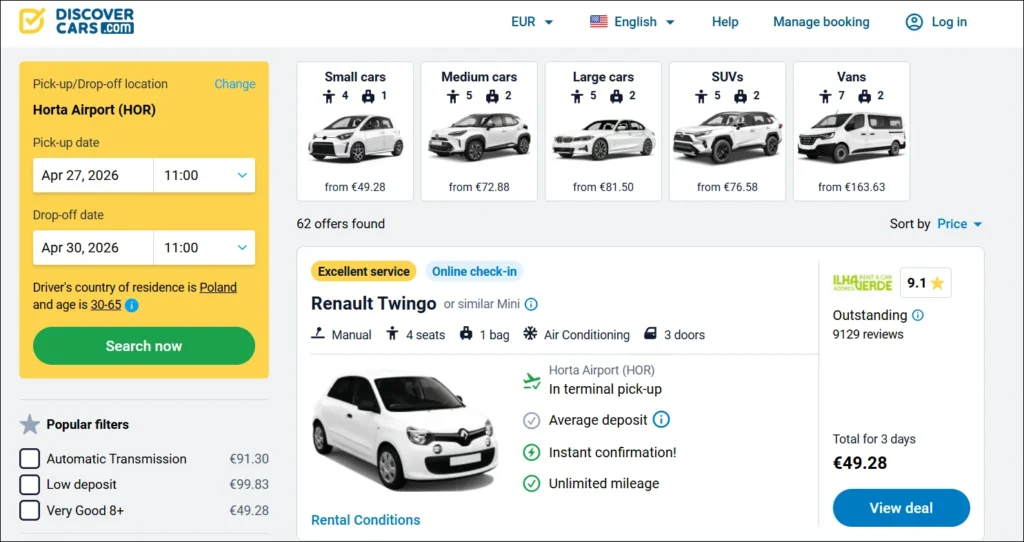
Task: Click the grey checkmark Average deposit icon
Action: pos(532,420)
